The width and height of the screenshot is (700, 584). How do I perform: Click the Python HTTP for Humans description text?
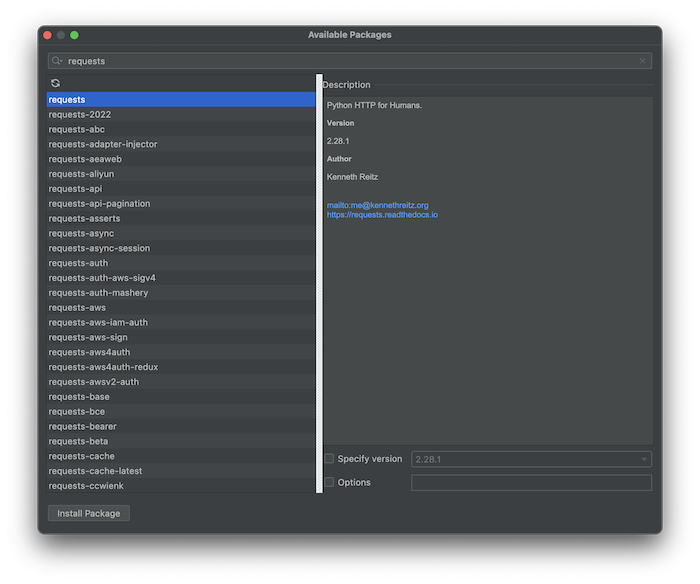click(374, 105)
